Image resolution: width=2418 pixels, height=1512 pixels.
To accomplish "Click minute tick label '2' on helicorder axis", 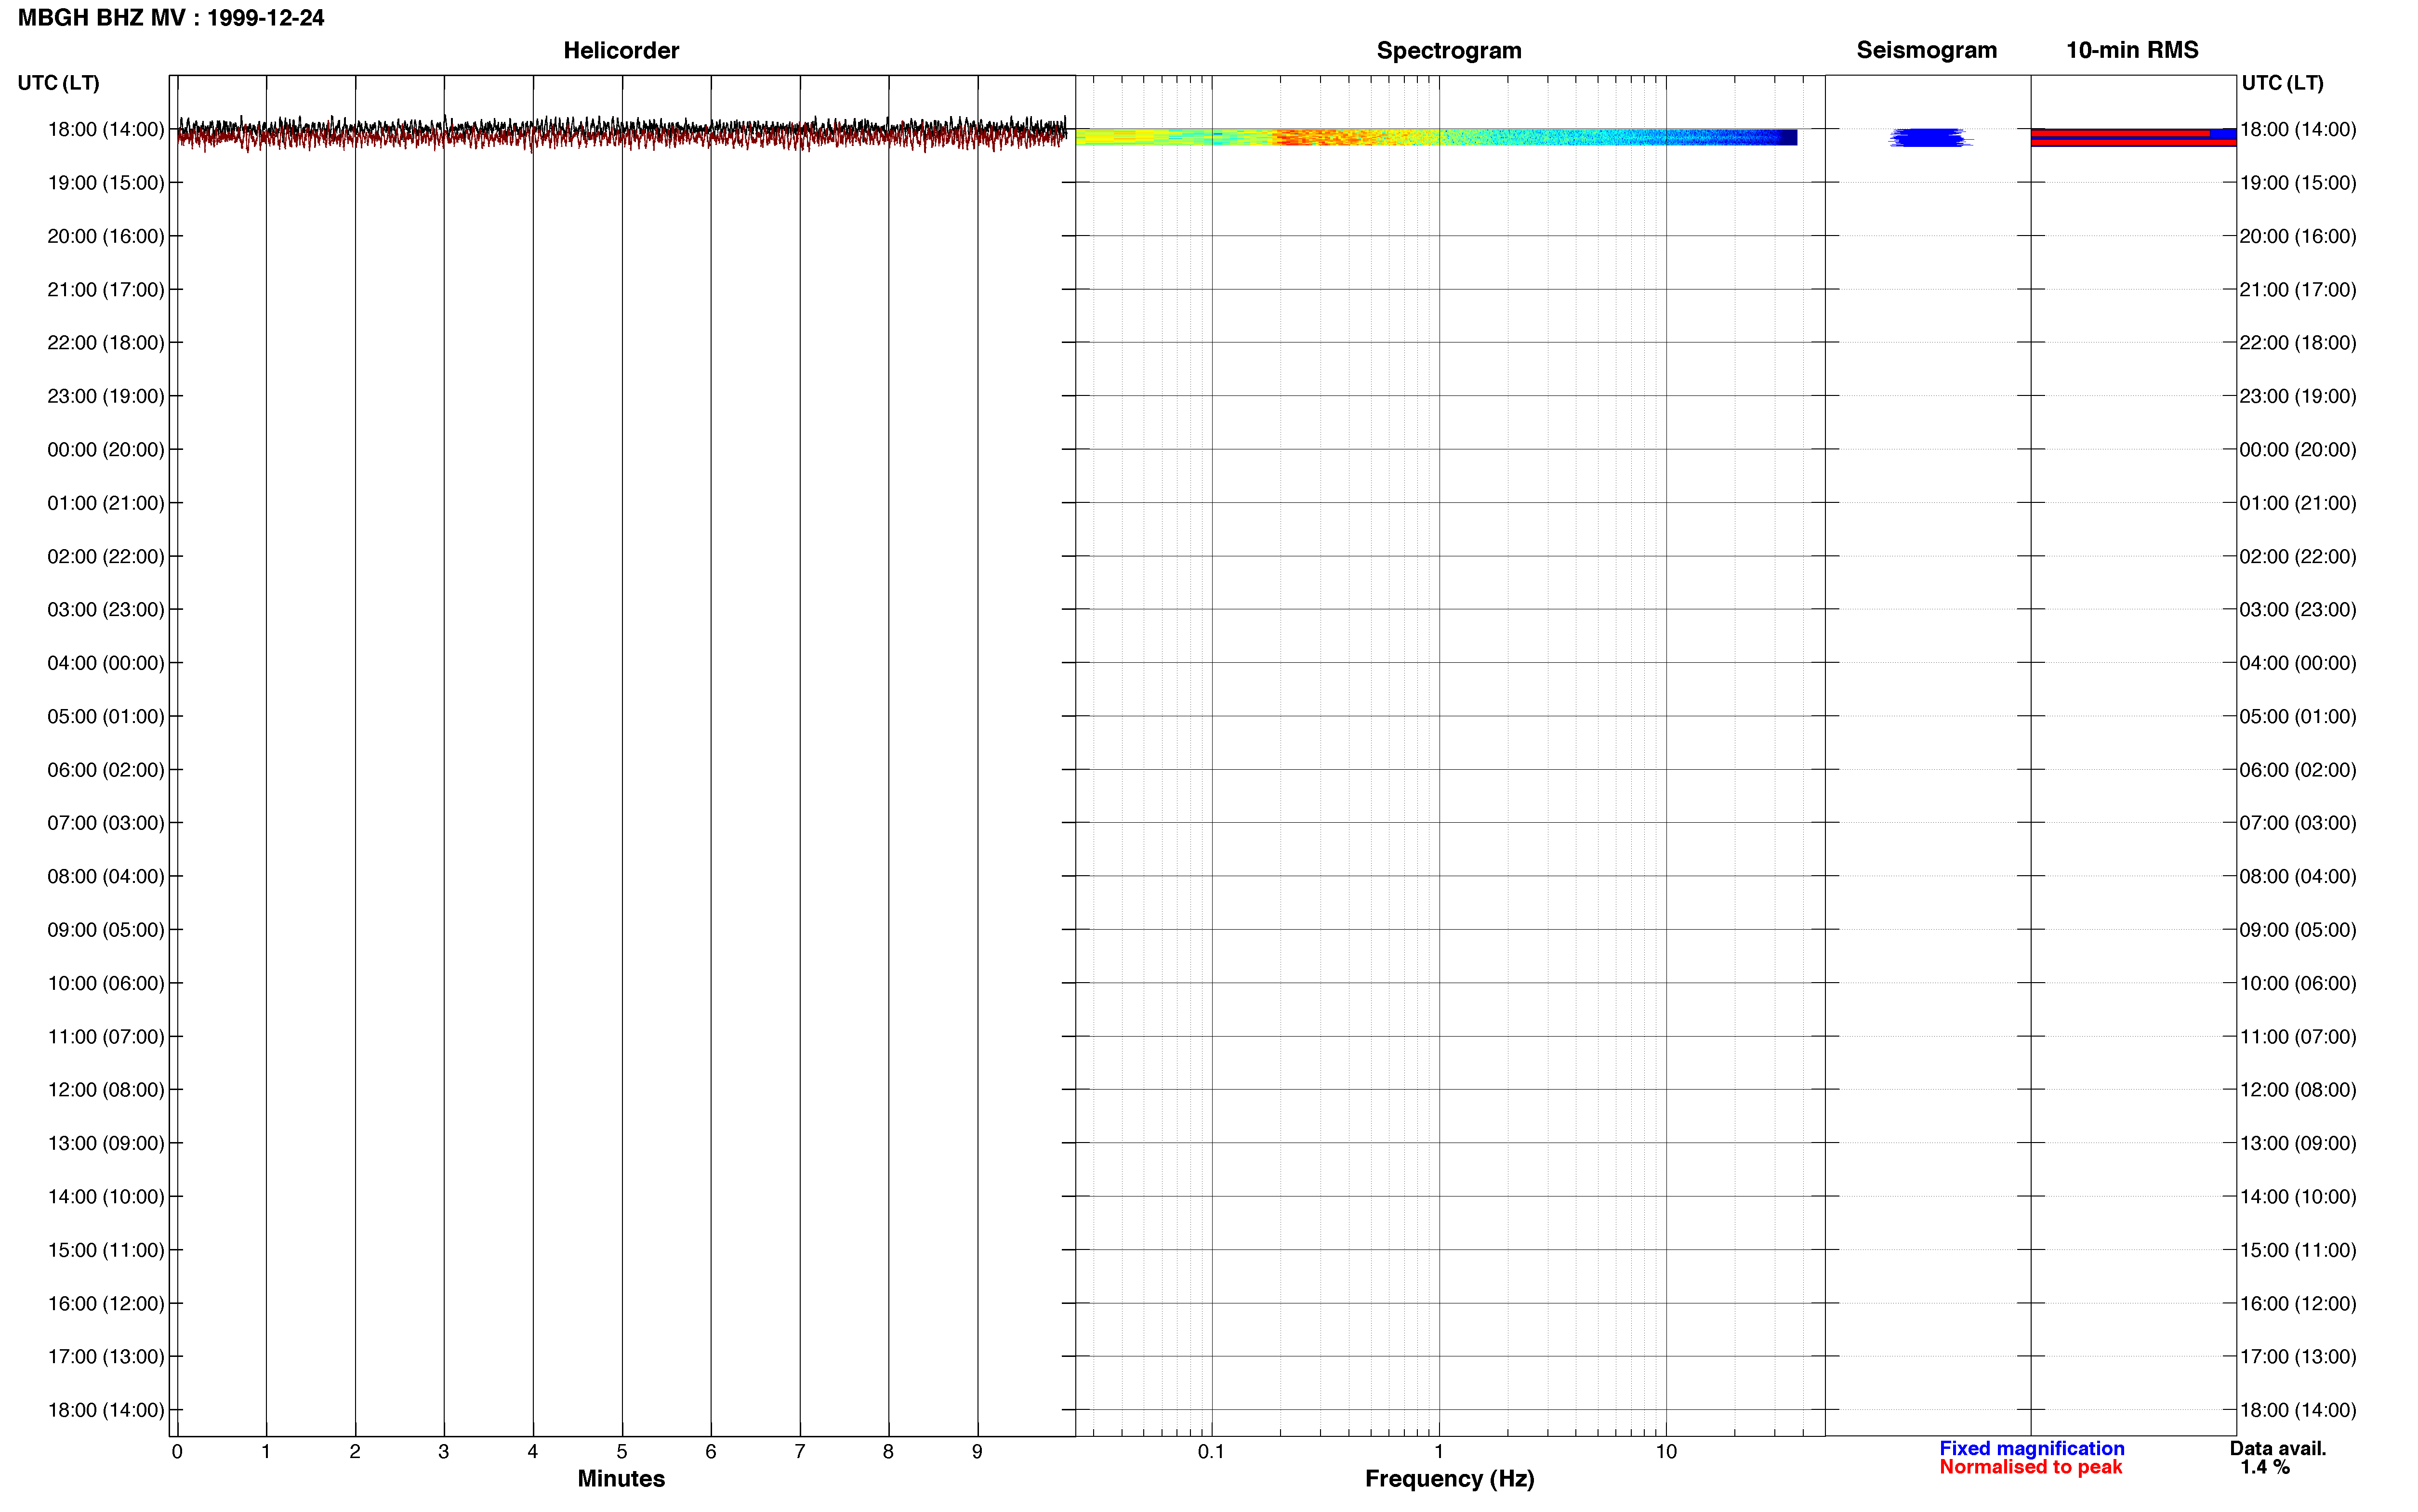I will [355, 1452].
